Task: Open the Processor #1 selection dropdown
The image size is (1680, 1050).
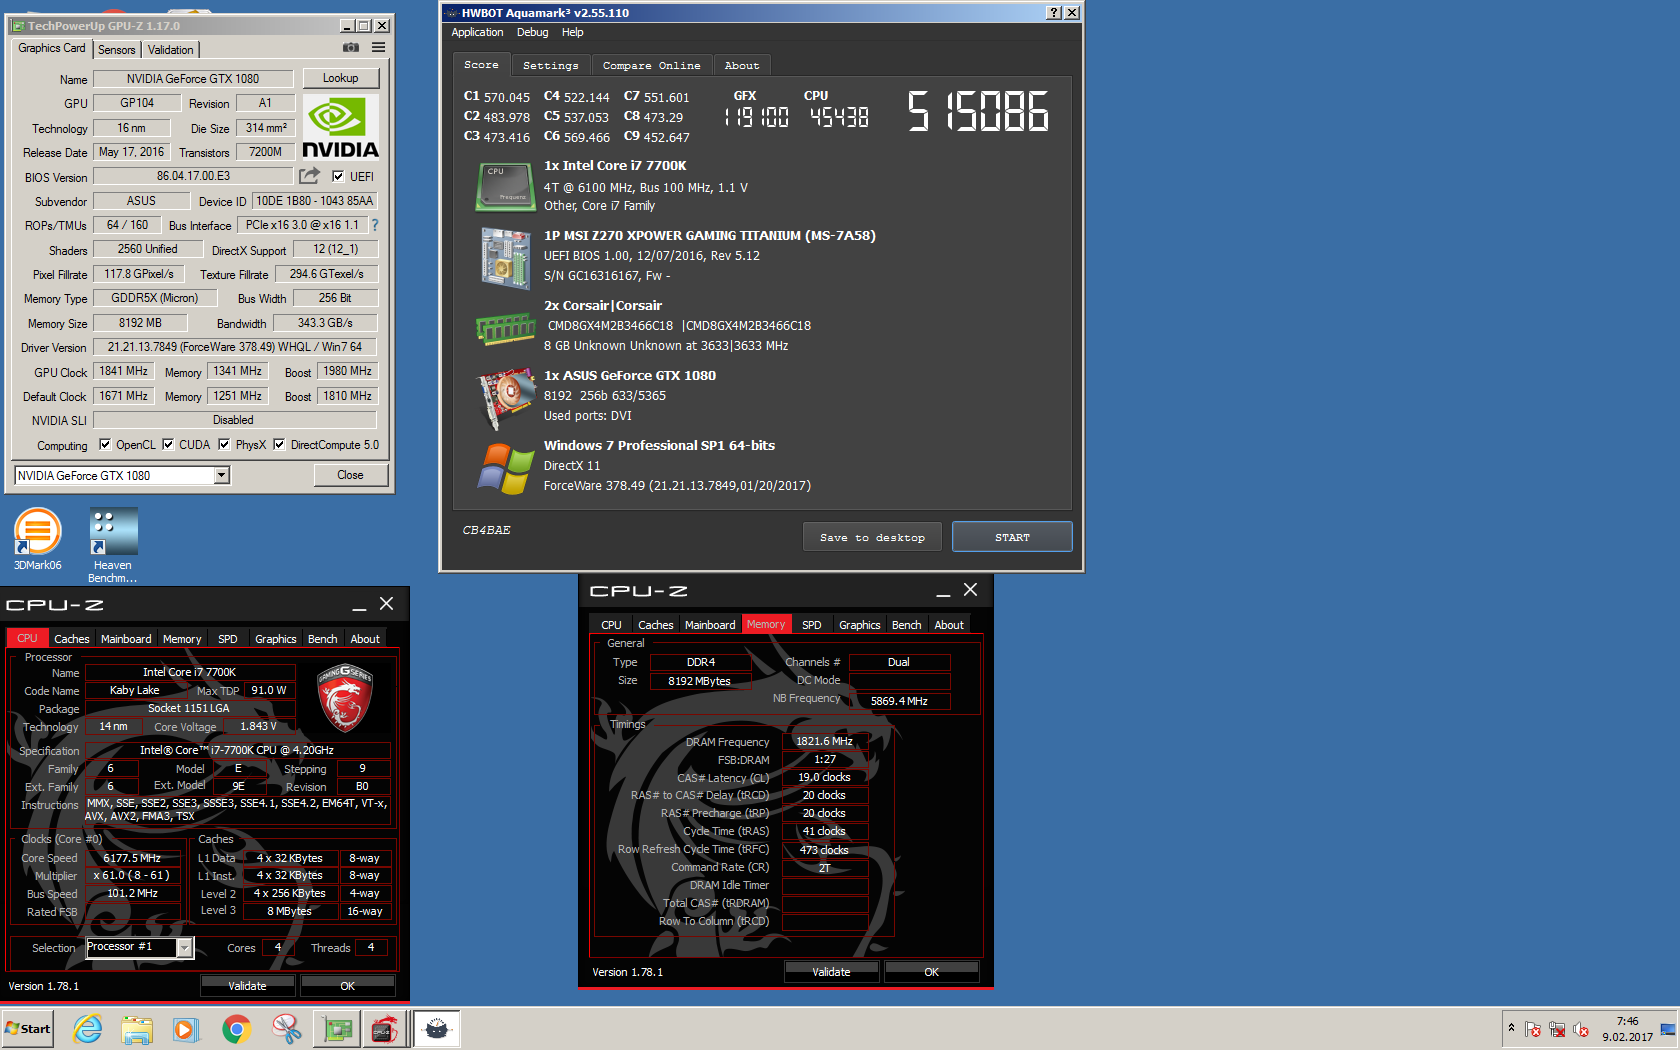Action: [x=184, y=947]
